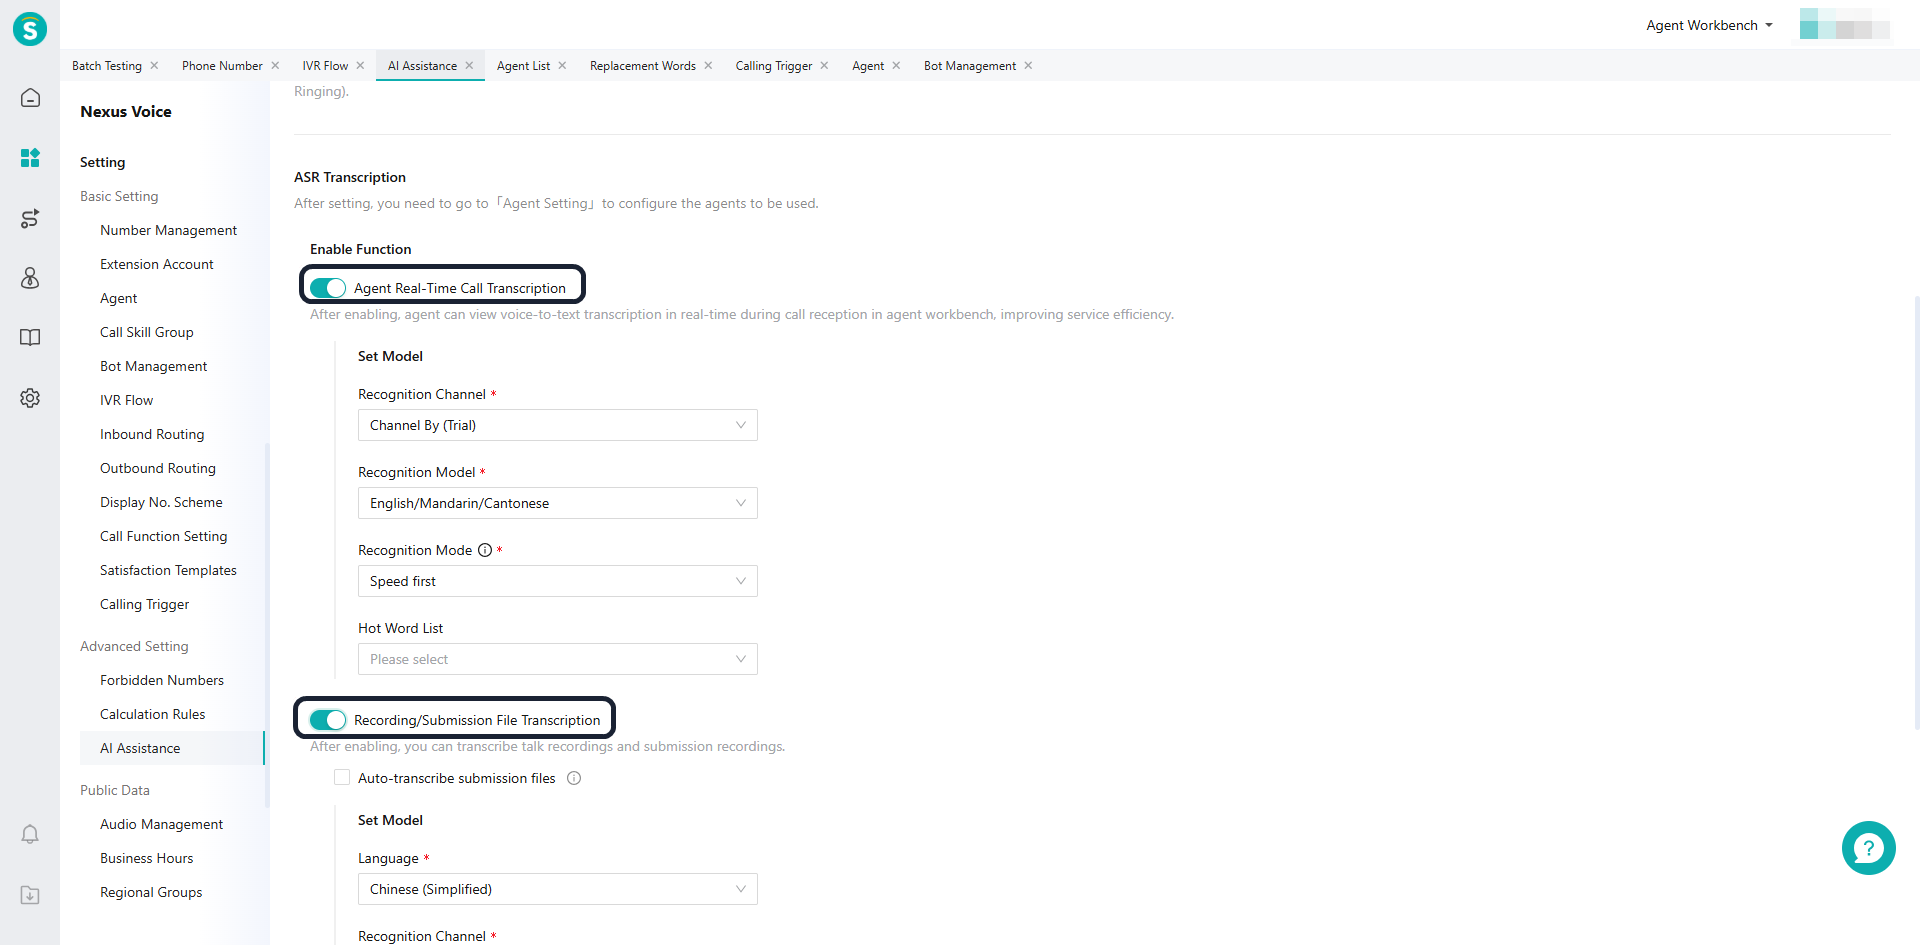Image resolution: width=1920 pixels, height=945 pixels.
Task: Close the Phone Number tab
Action: (x=275, y=66)
